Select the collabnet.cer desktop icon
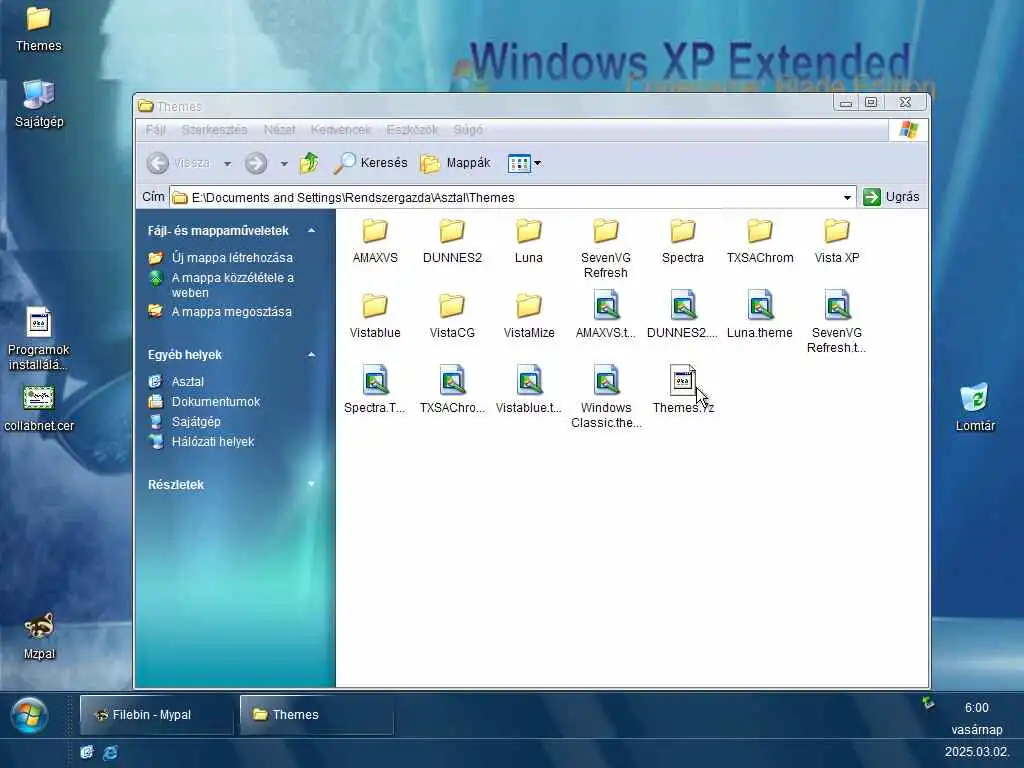Viewport: 1024px width, 768px height. click(39, 409)
